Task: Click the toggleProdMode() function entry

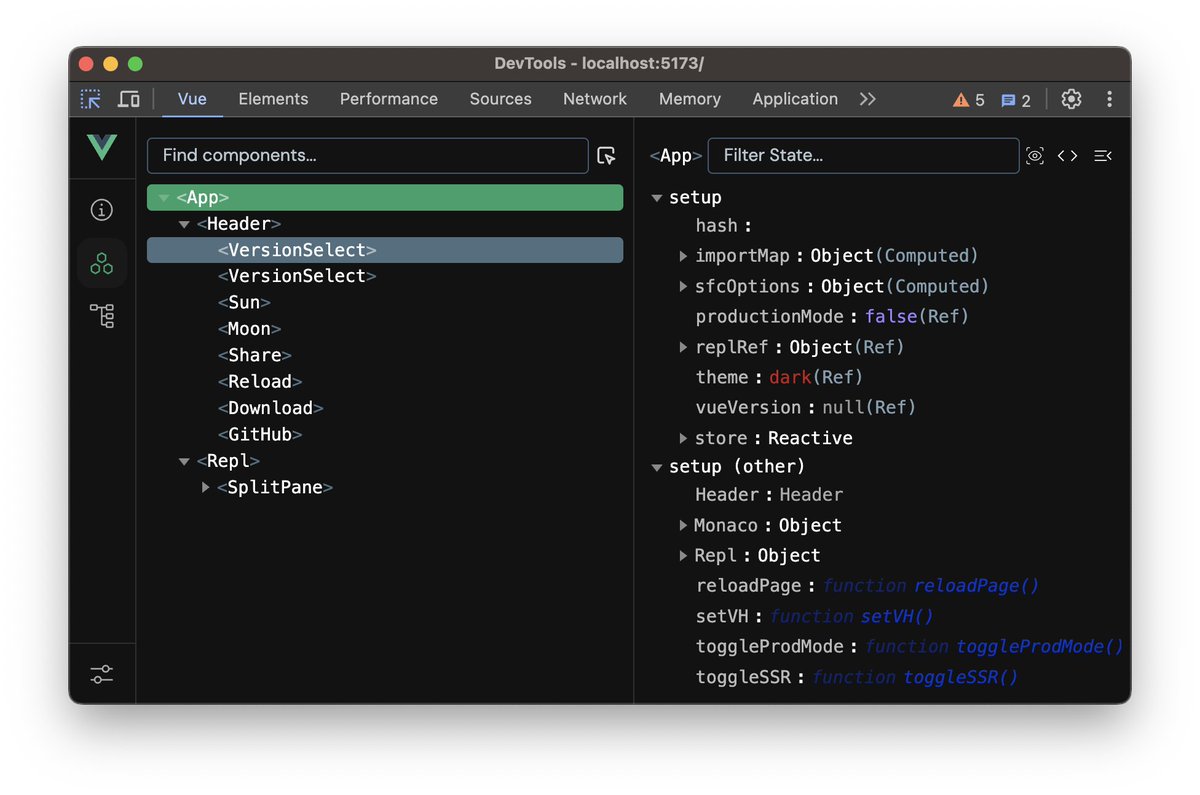Action: [x=910, y=646]
